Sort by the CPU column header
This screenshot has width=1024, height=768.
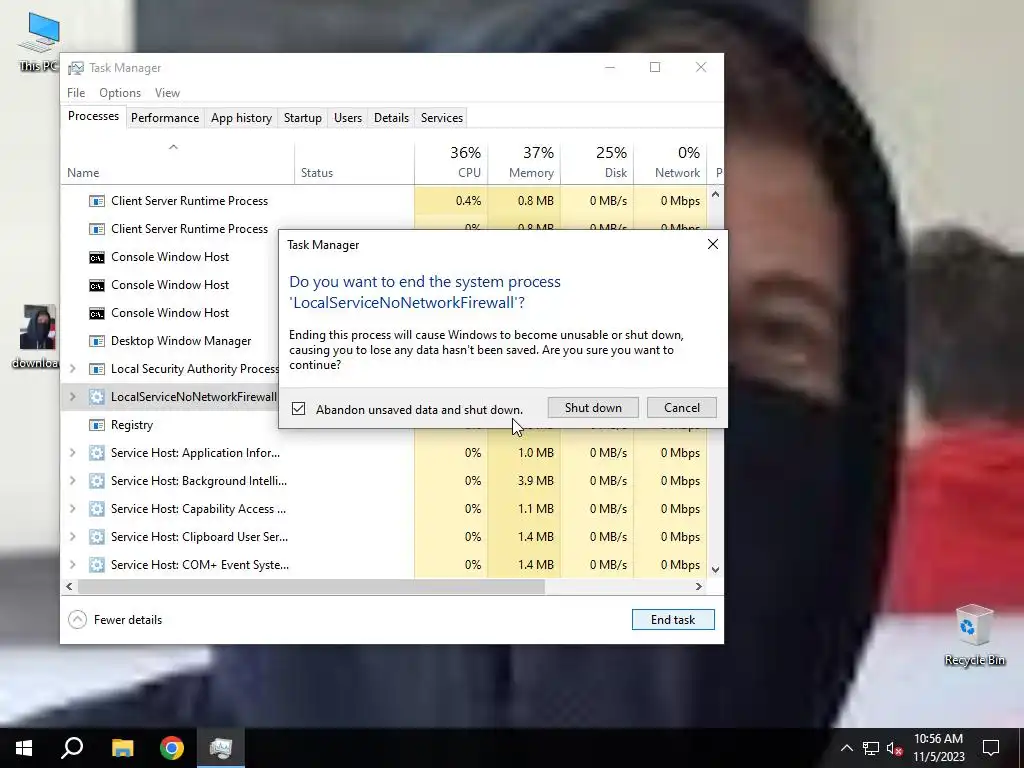(451, 163)
